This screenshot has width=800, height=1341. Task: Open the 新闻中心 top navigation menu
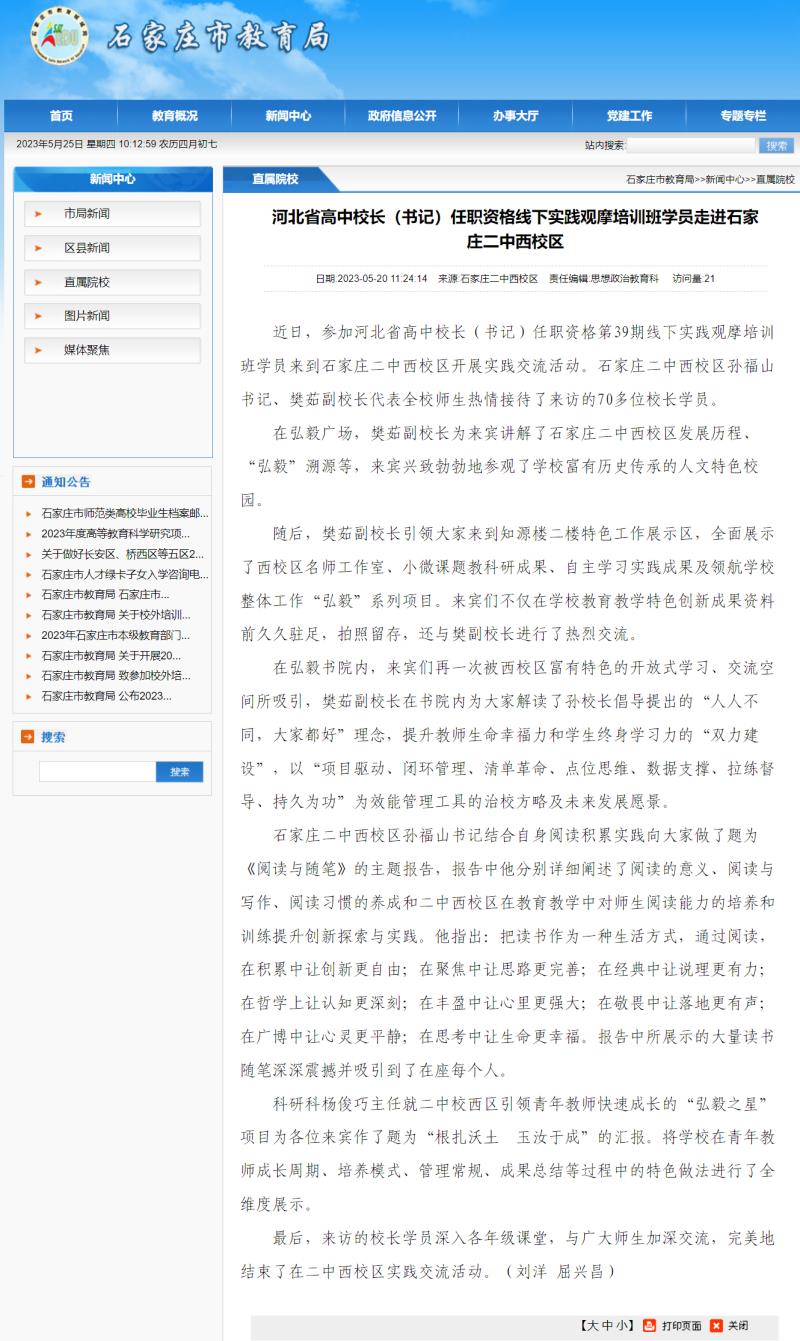point(288,116)
